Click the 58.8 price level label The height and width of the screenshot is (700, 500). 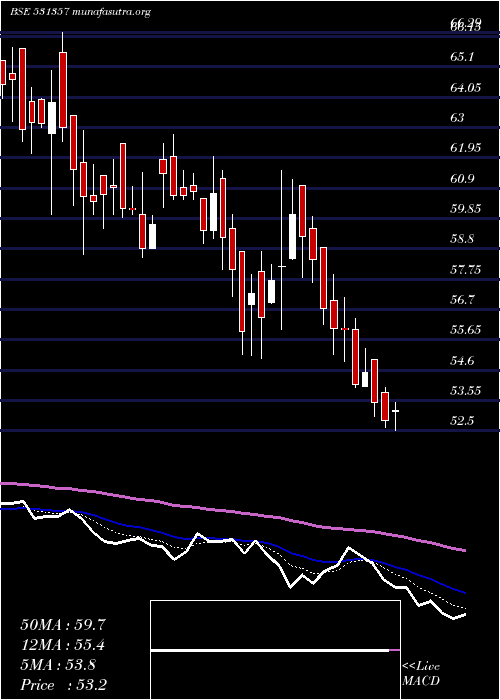pos(462,239)
